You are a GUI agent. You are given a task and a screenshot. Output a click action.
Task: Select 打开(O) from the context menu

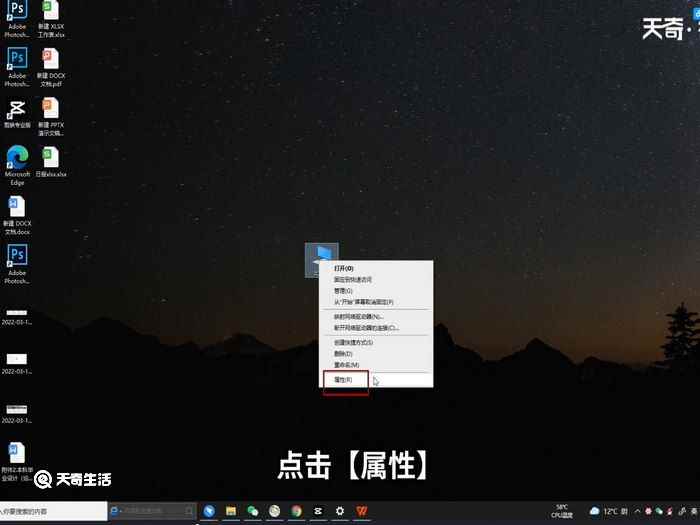point(343,269)
